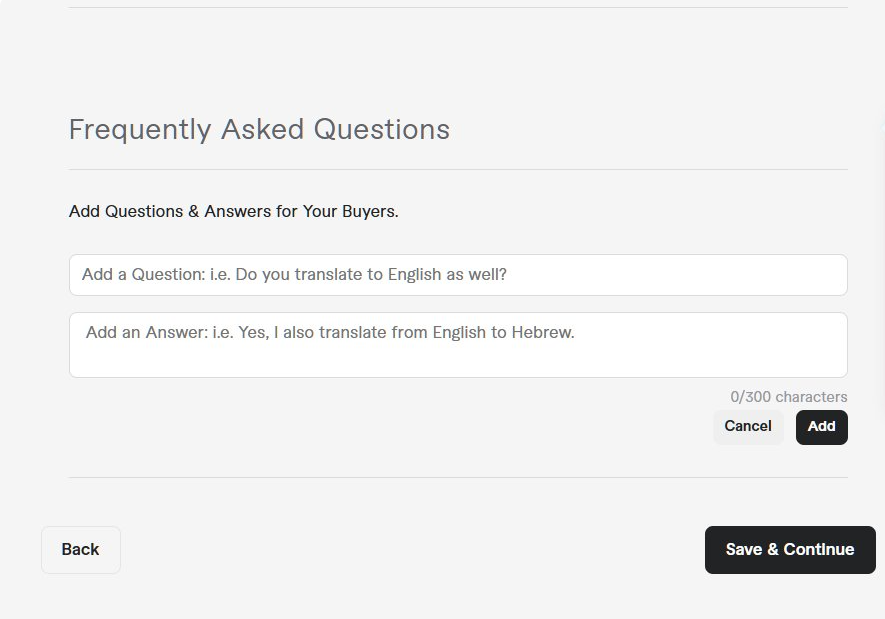The image size is (885, 619).
Task: Click into the Add an Answer text area
Action: pos(458,345)
